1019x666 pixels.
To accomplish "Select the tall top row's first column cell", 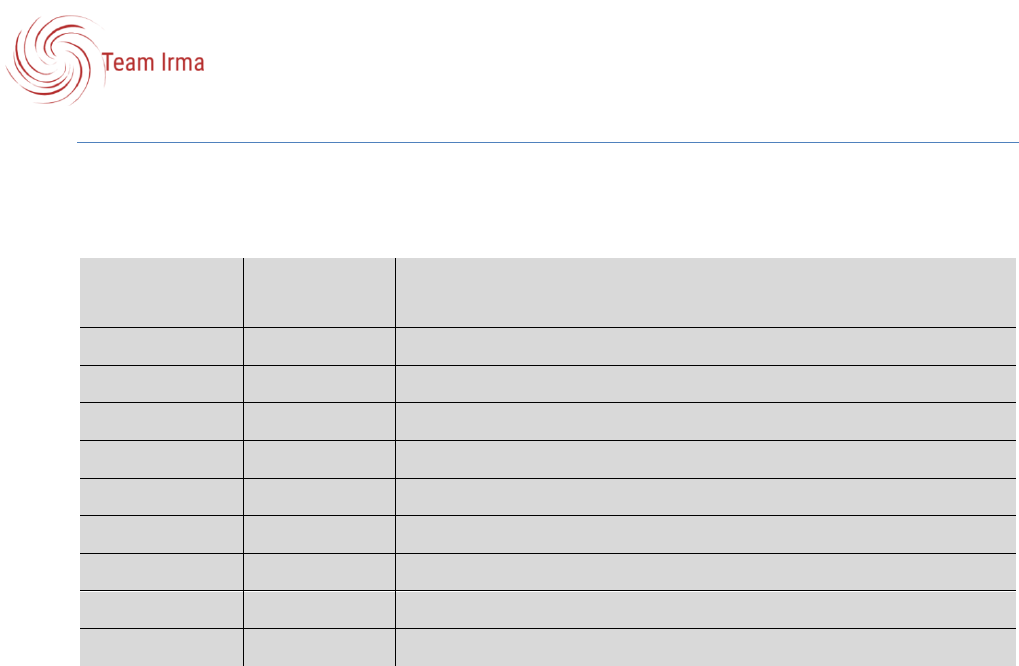I will [160, 292].
